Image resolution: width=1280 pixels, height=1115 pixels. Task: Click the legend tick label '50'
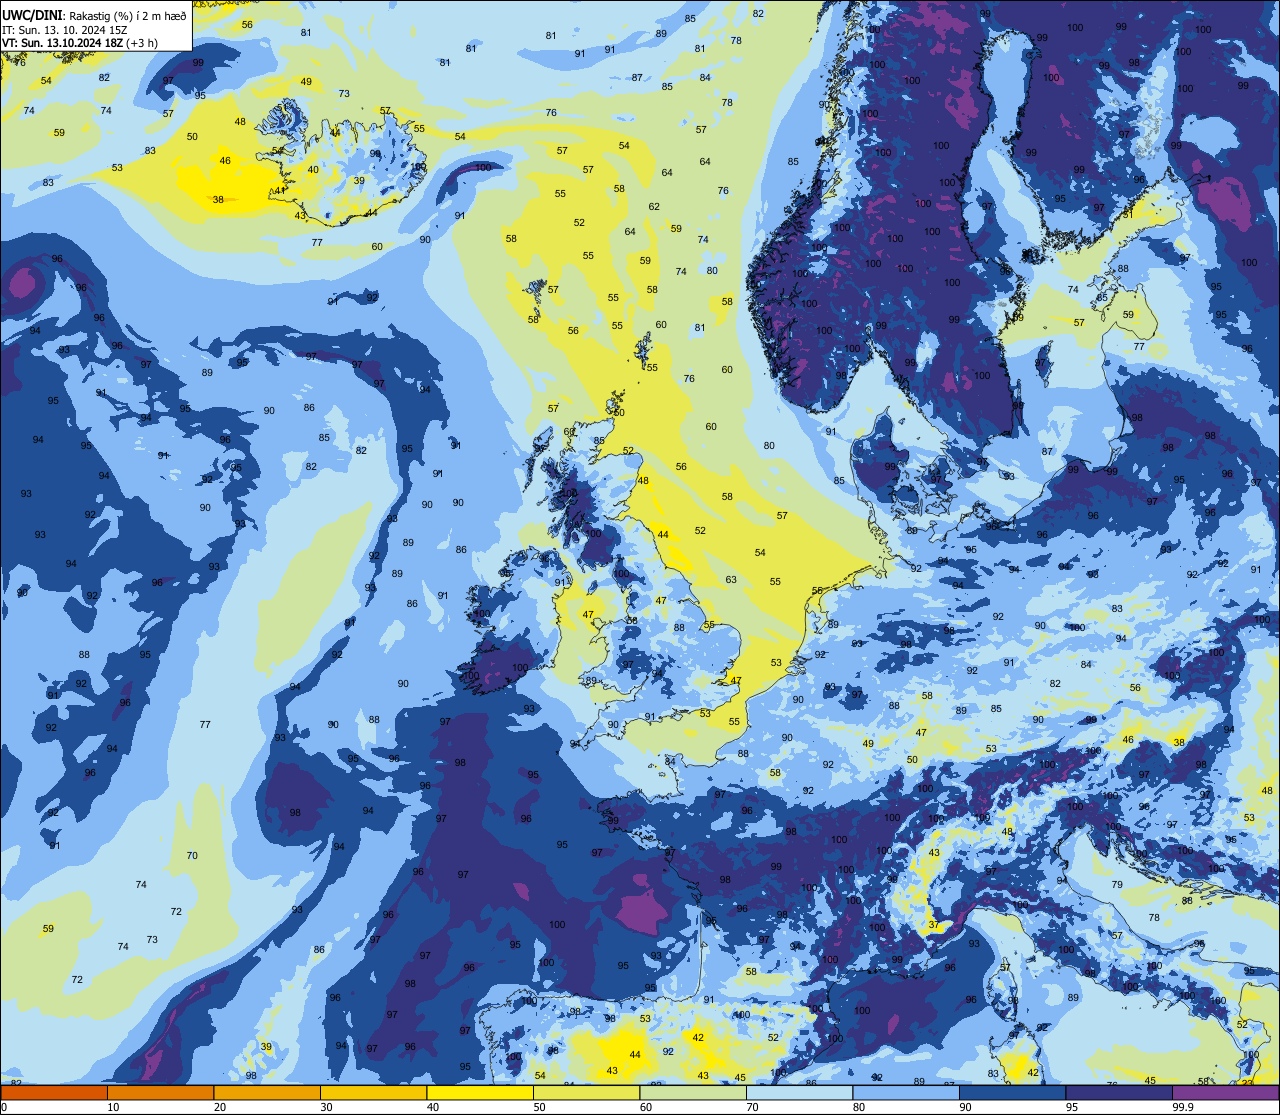tap(539, 1107)
